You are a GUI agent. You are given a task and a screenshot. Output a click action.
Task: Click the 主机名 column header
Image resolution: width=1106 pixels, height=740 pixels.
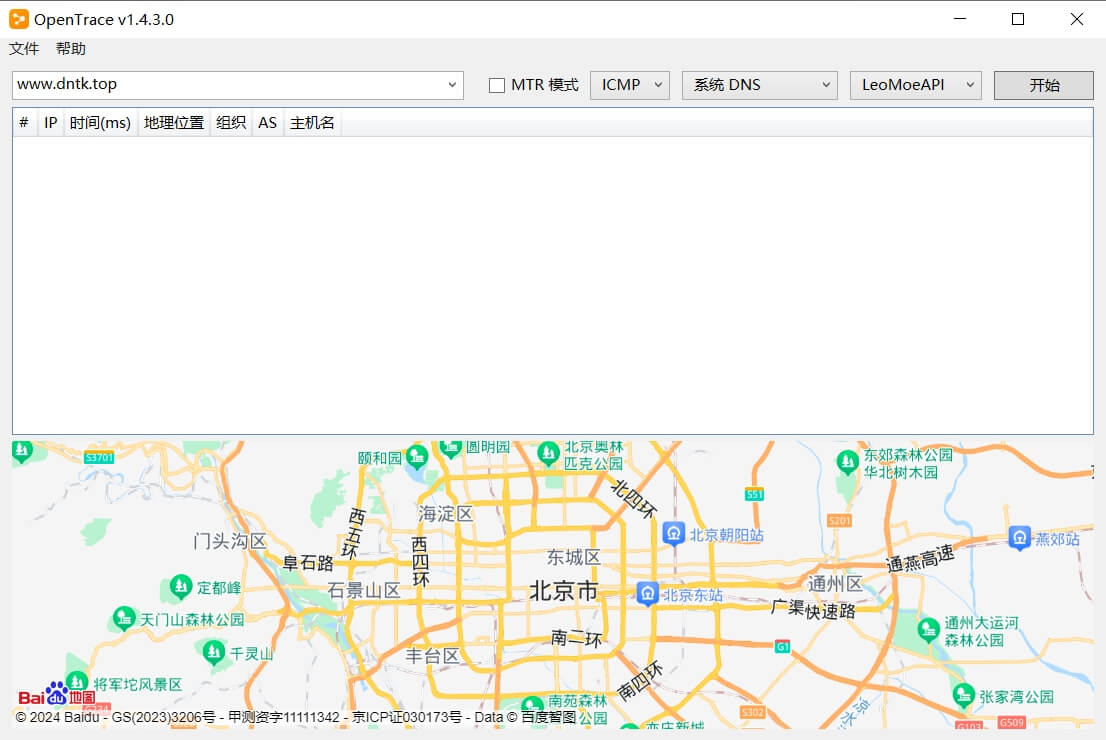click(312, 123)
